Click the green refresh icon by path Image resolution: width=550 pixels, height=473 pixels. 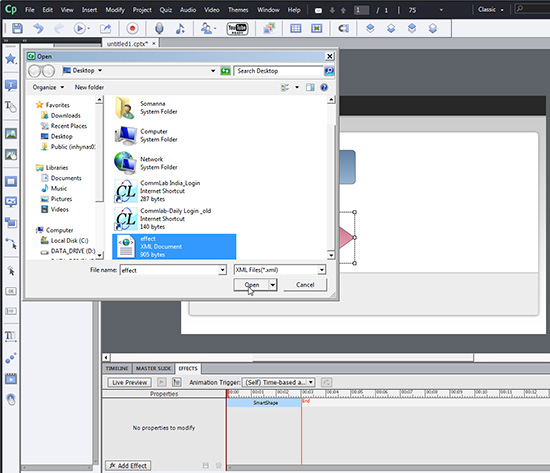[225, 71]
